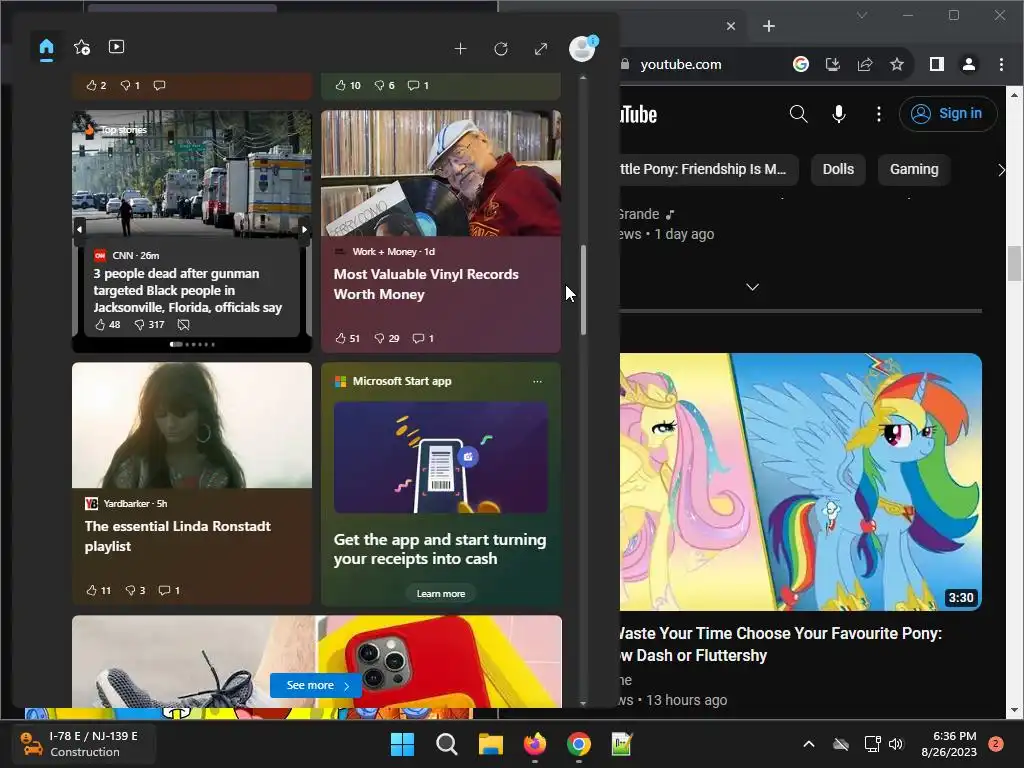Open comments on Vinyl Records article
Screen dimensions: 1024x768
tap(423, 338)
